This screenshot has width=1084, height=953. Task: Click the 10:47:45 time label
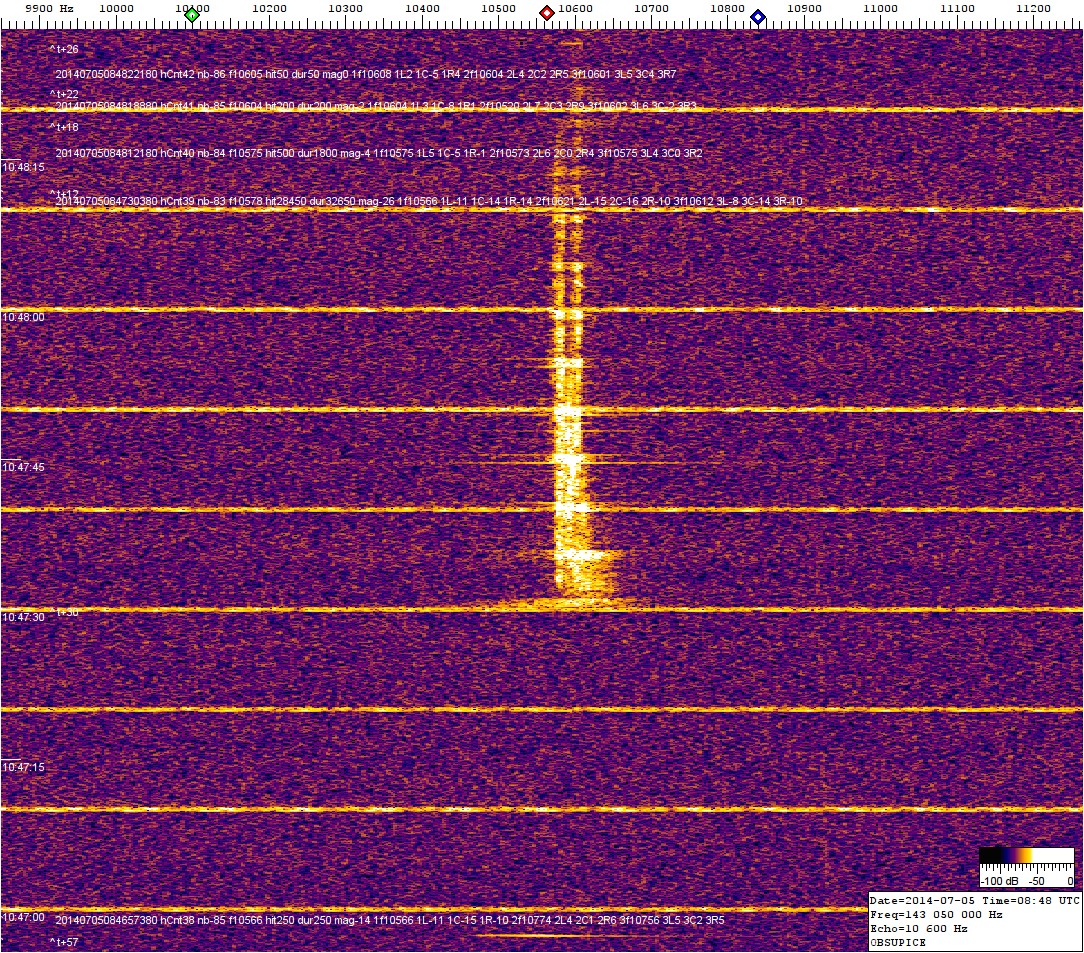(23, 467)
